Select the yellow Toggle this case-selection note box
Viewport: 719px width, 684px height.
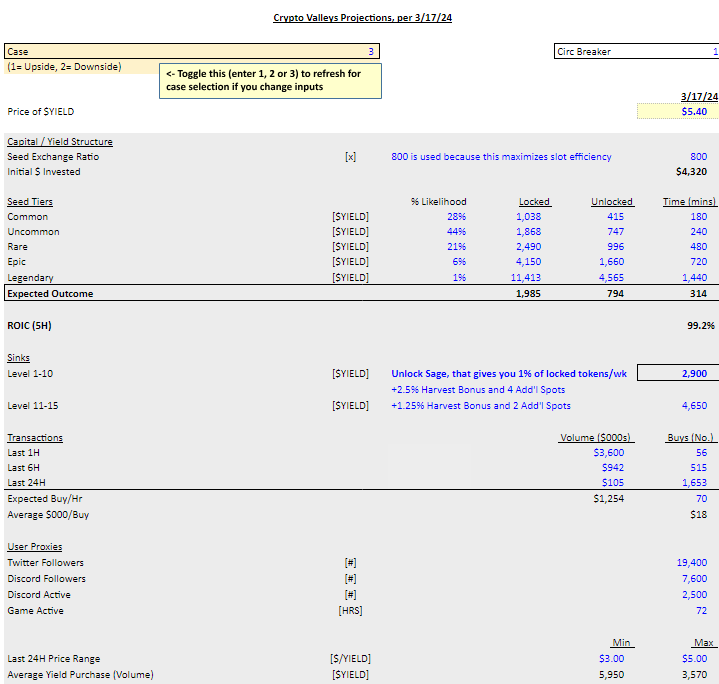point(270,81)
